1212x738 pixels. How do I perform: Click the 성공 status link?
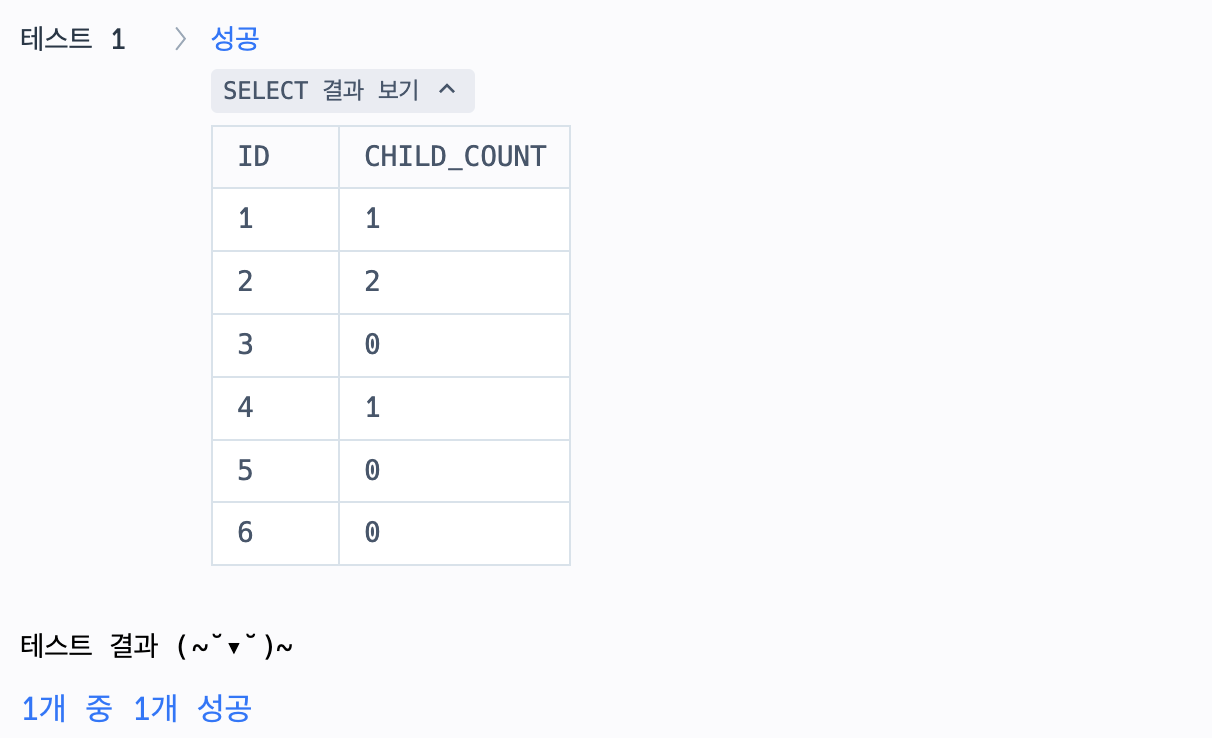[x=235, y=39]
